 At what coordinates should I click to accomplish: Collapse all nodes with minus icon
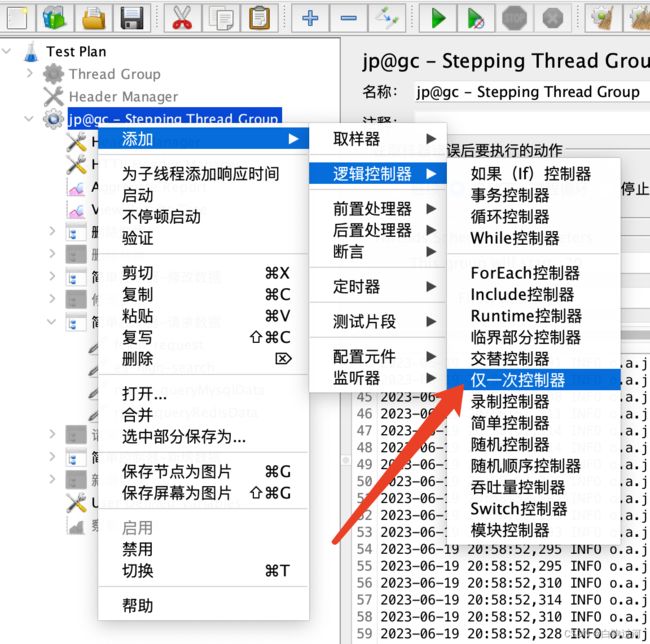point(349,18)
